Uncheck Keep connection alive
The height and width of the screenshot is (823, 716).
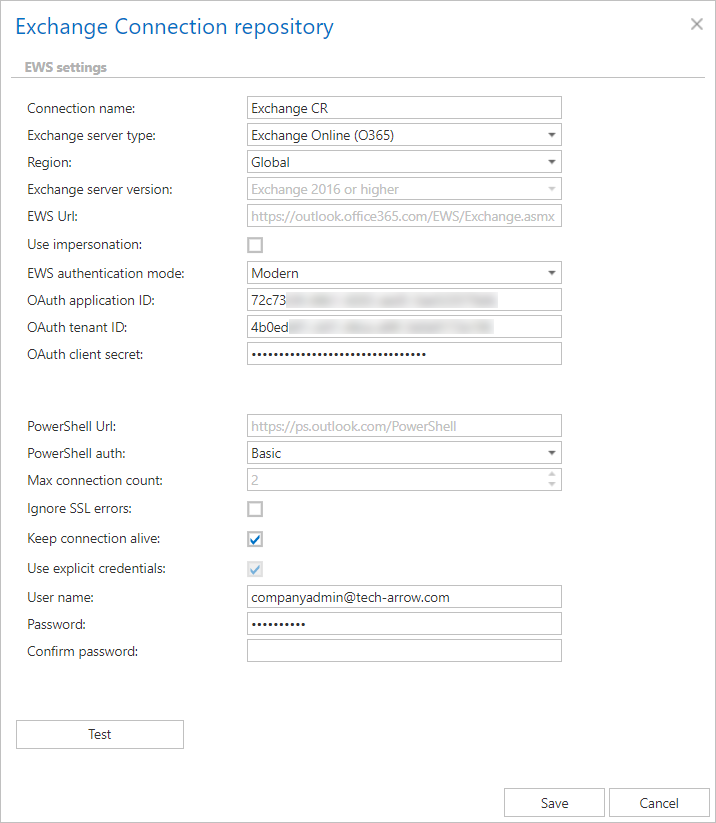click(x=255, y=539)
